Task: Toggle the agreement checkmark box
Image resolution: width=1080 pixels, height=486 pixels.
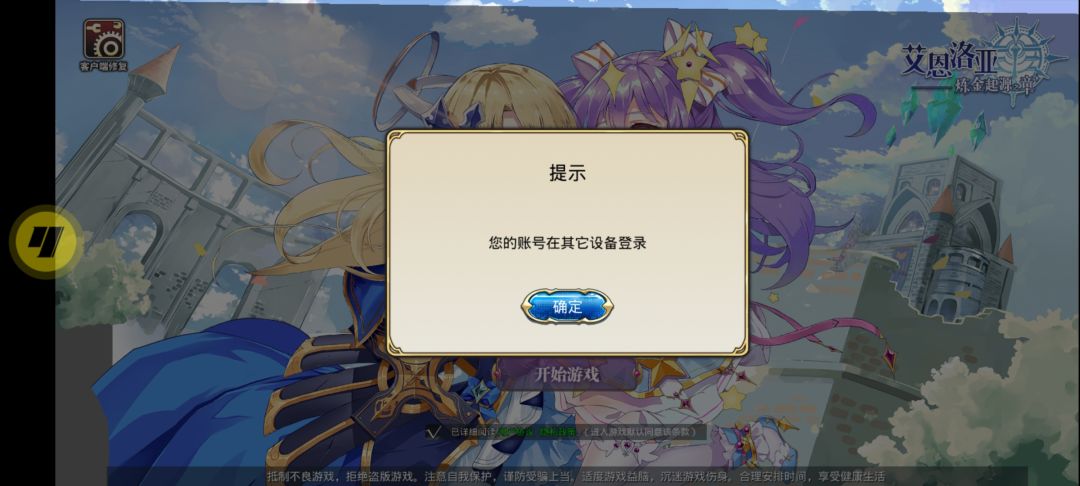Action: [434, 432]
